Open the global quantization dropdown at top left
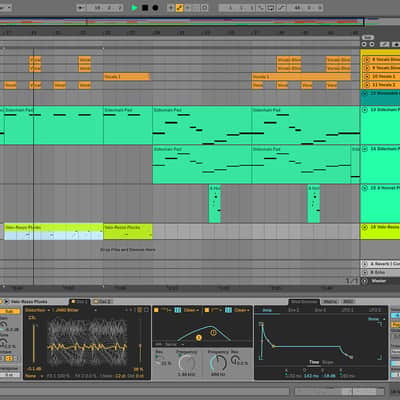 [5, 7]
